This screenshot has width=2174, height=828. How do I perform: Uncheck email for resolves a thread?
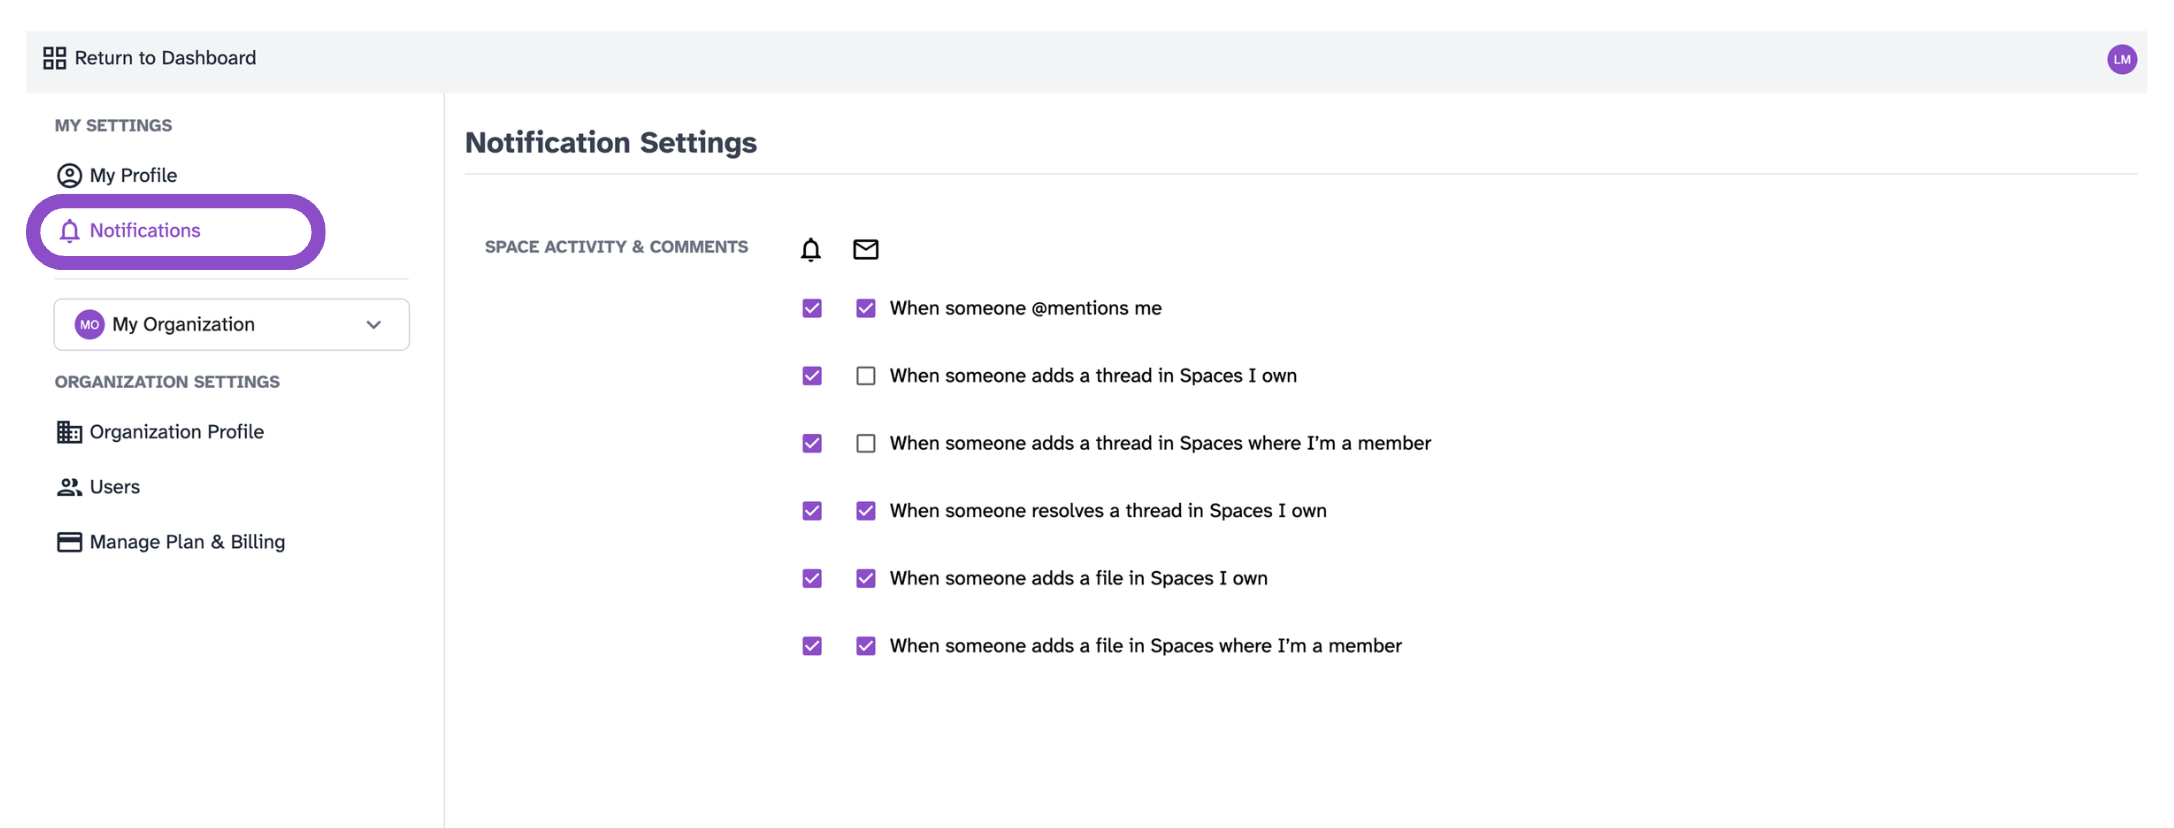click(866, 511)
